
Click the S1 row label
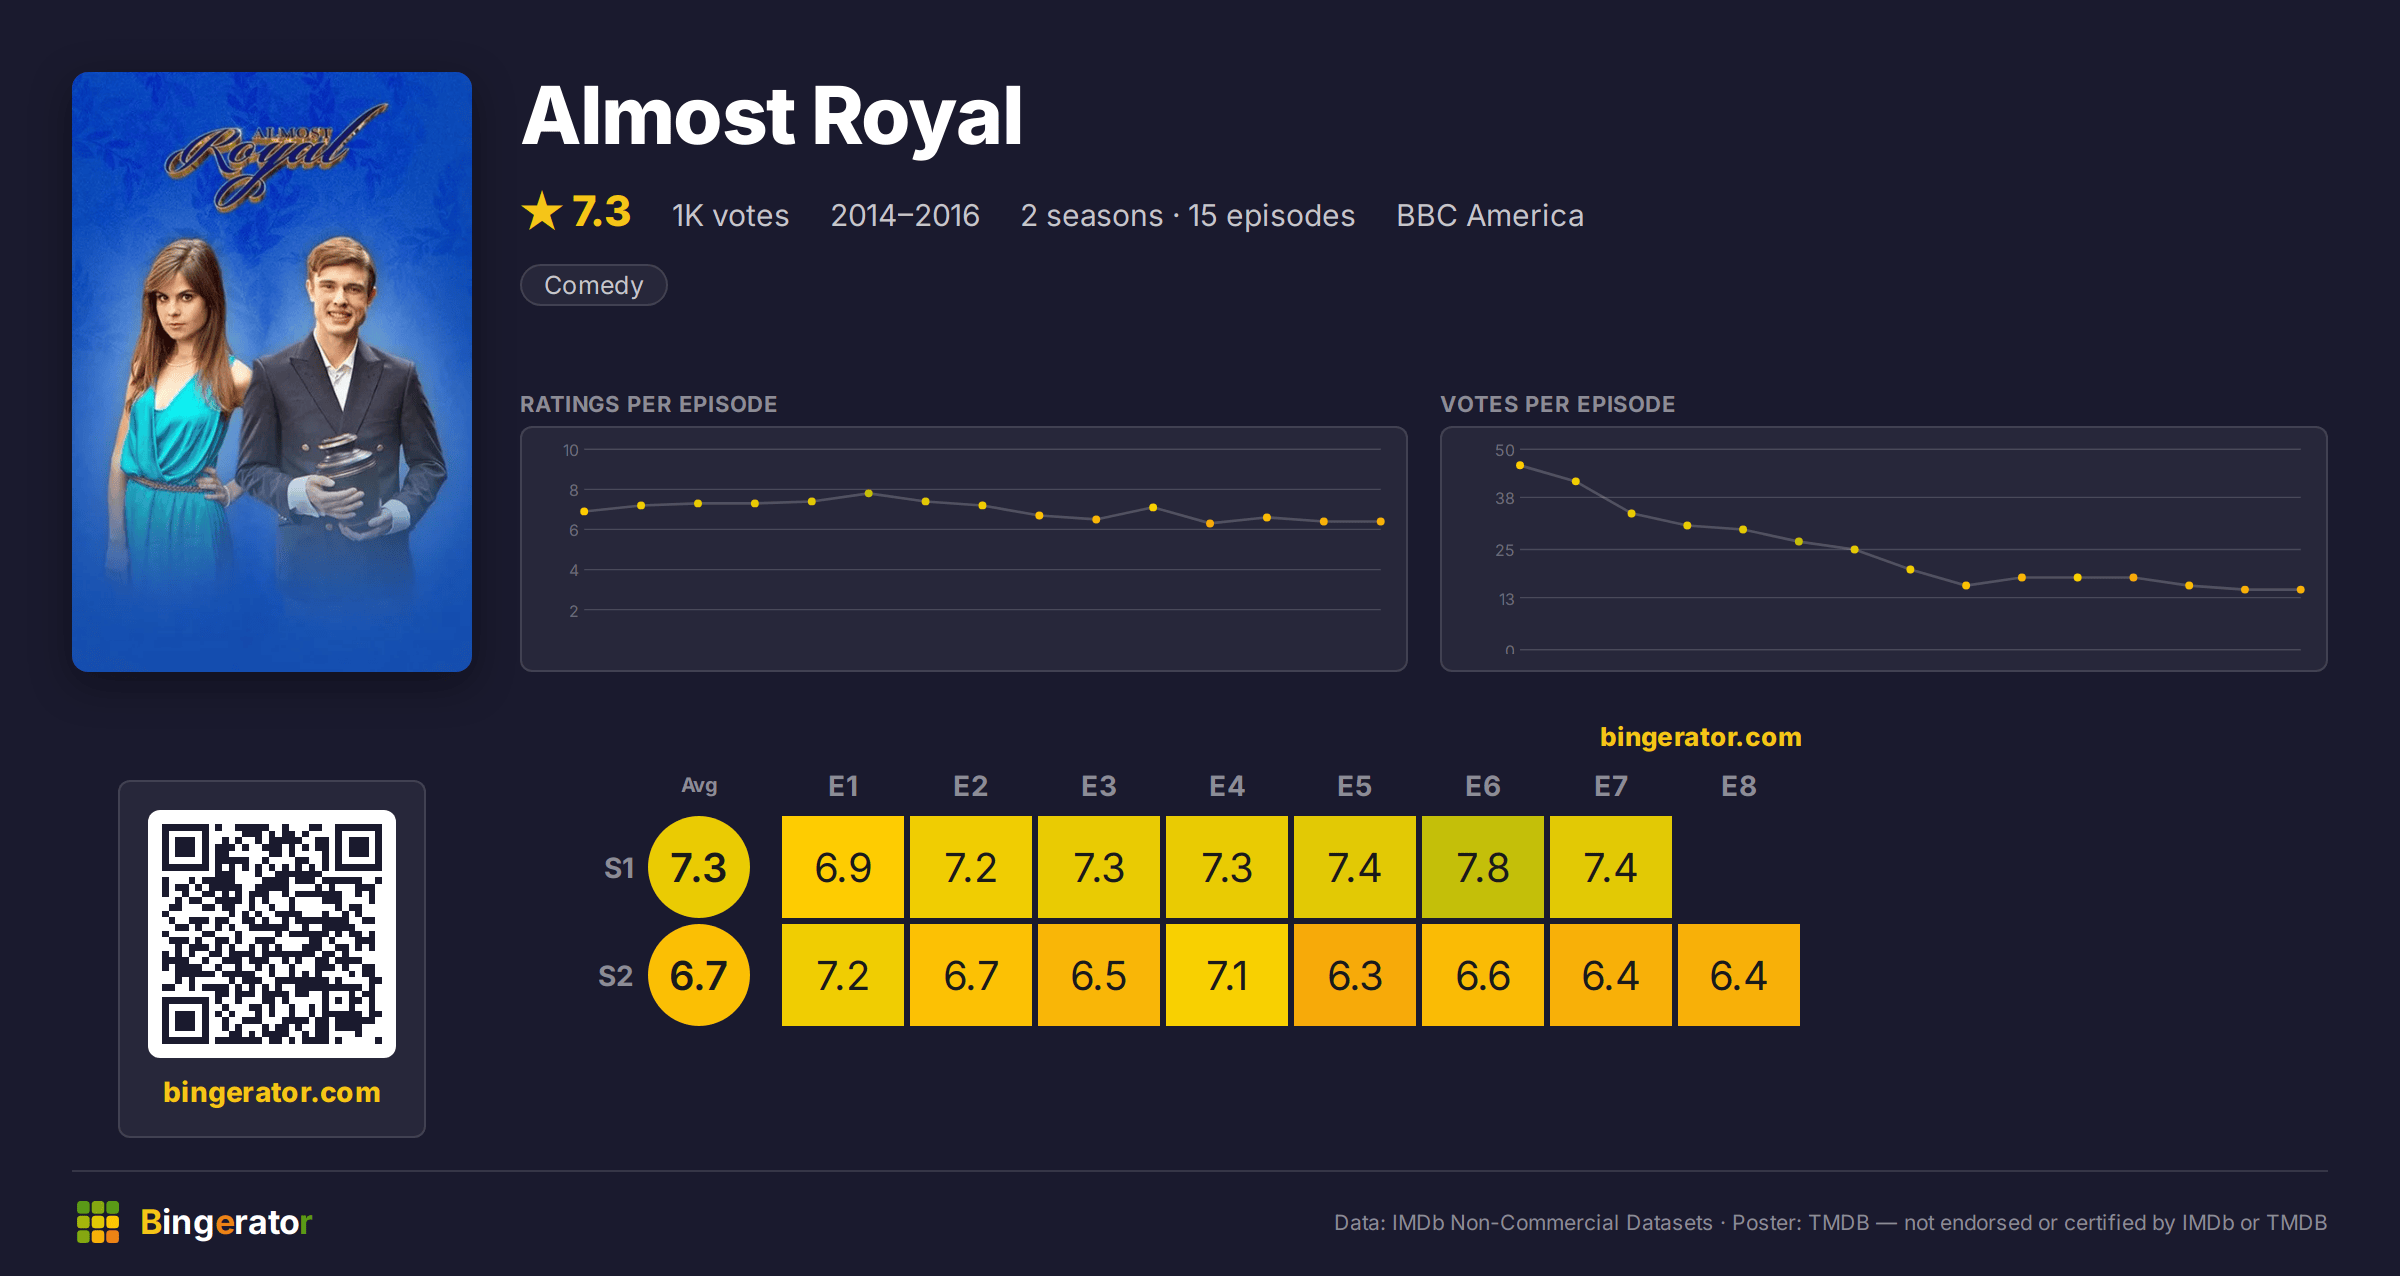(619, 868)
